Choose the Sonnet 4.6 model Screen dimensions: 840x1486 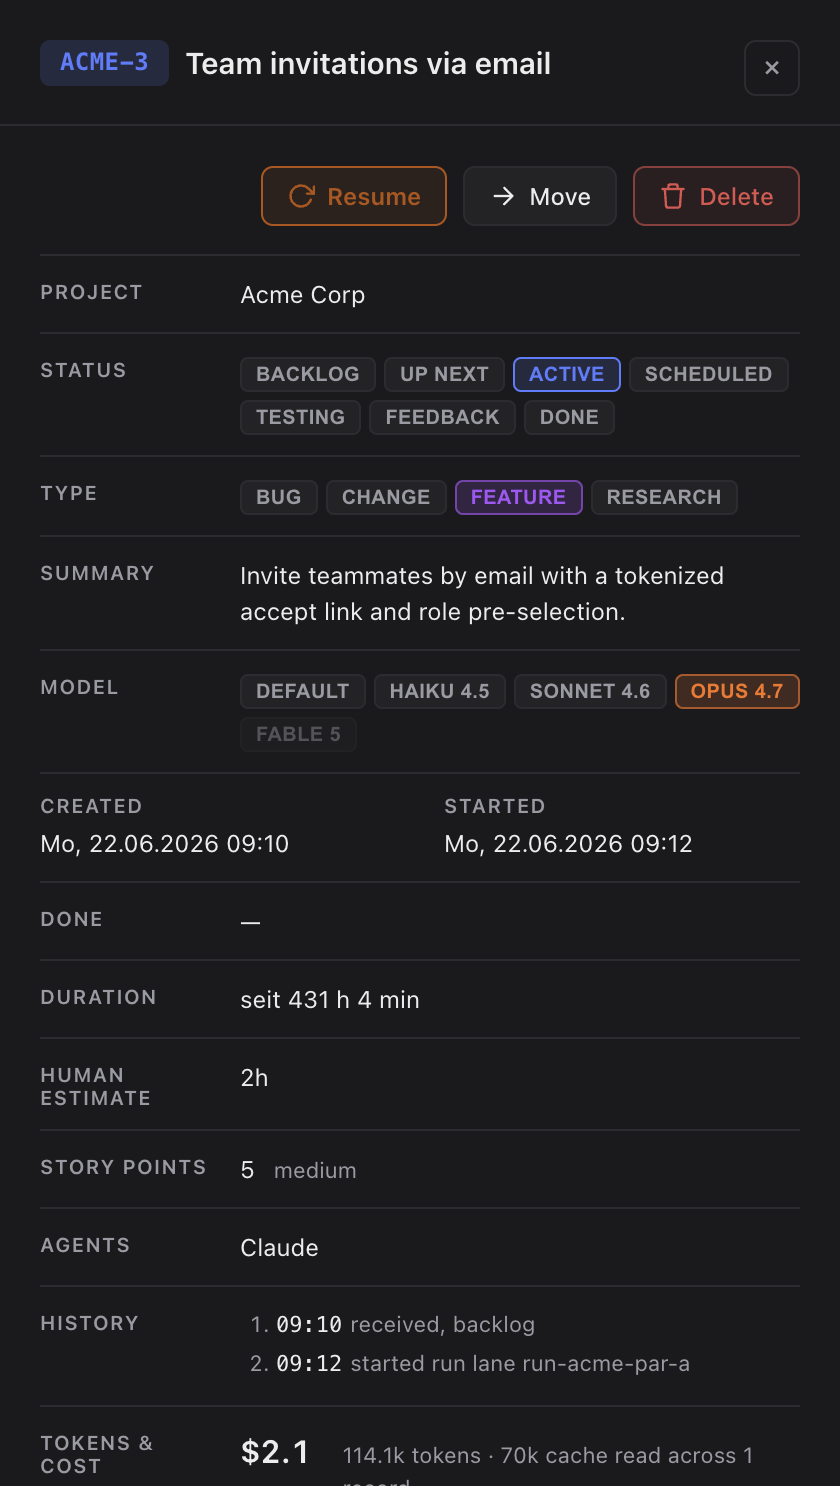coord(590,691)
